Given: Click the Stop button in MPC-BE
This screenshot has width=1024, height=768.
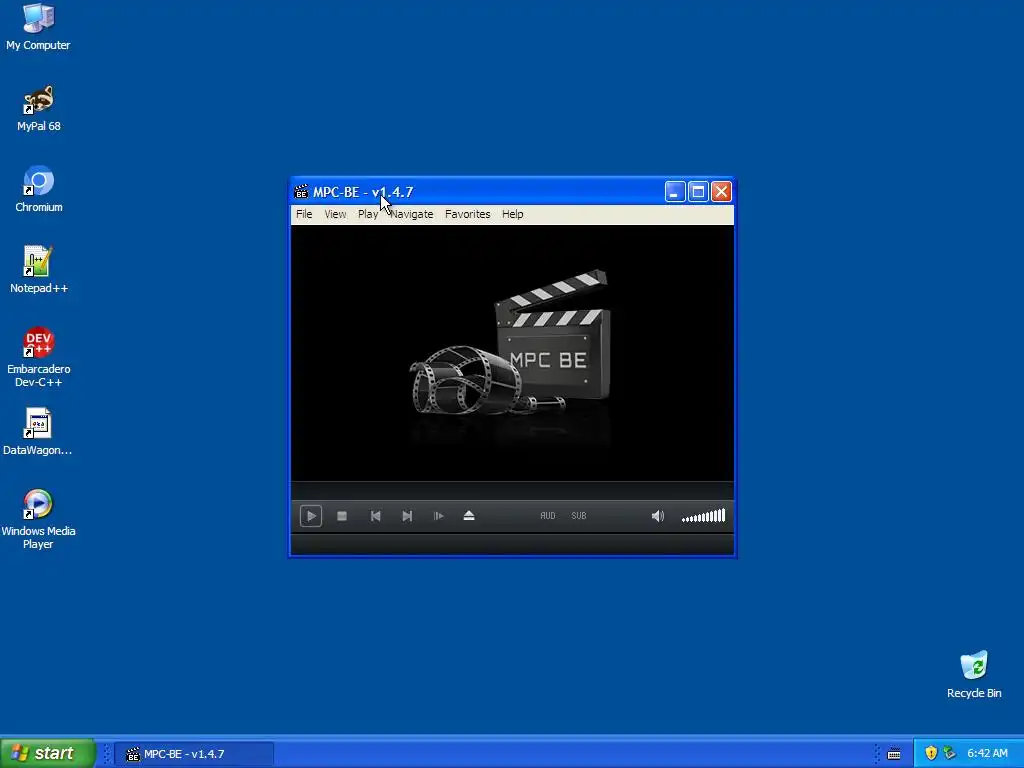Looking at the screenshot, I should click(x=342, y=516).
